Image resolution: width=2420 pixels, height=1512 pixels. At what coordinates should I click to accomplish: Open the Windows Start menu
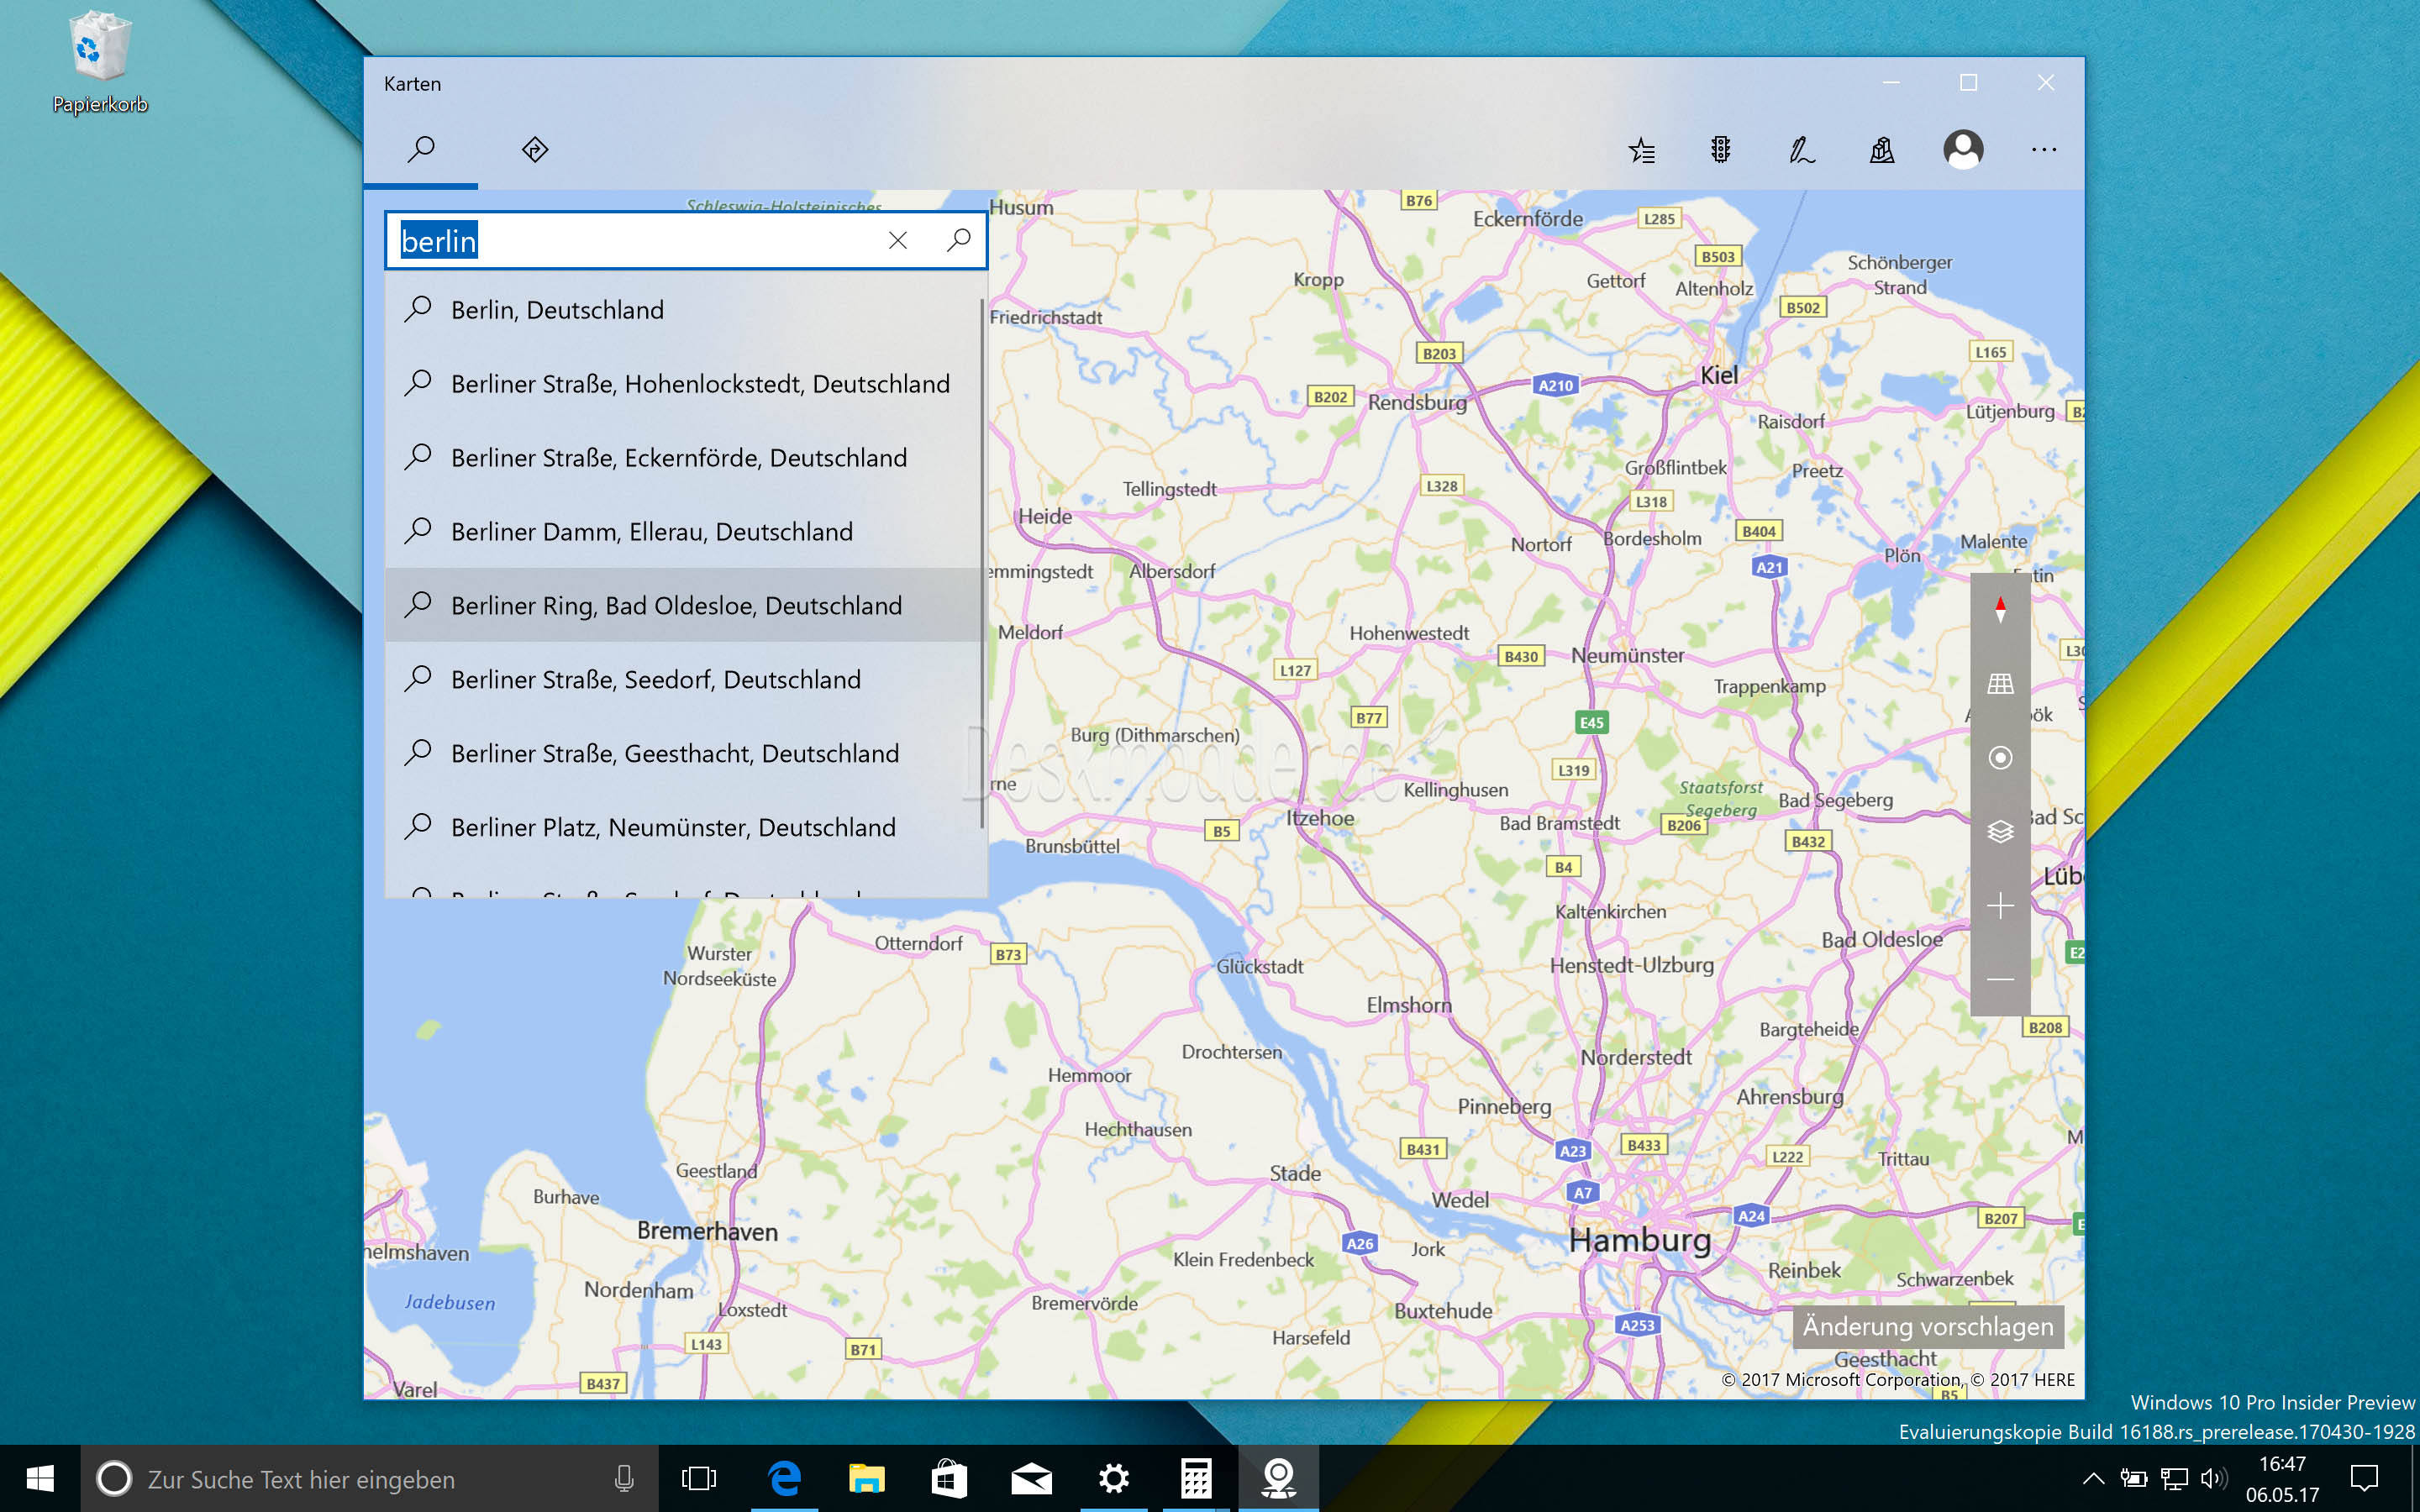click(40, 1478)
